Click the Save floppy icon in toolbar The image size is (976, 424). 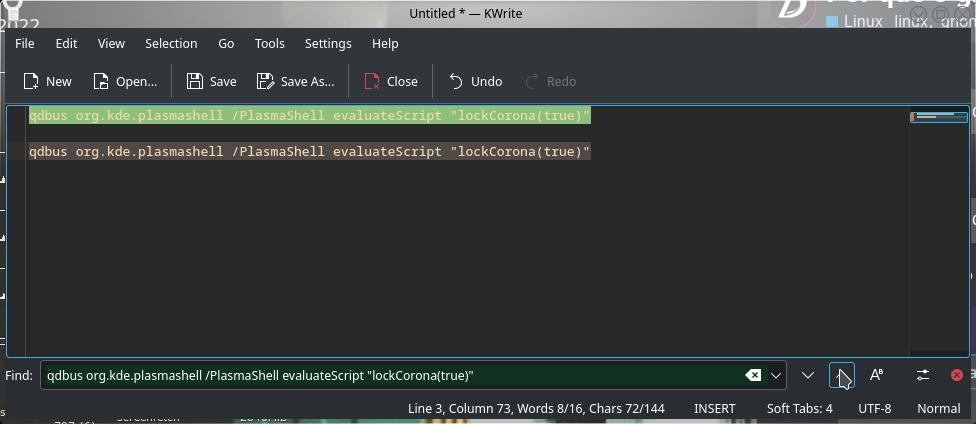(x=195, y=82)
